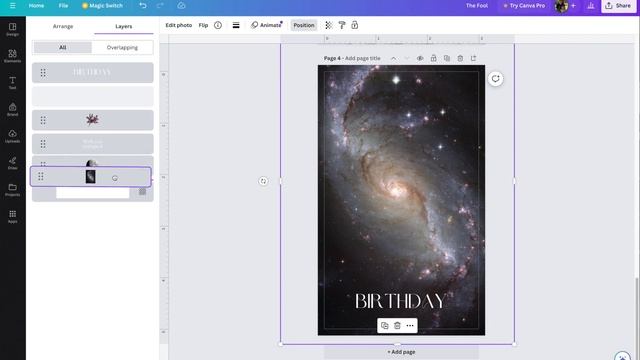Edit the Page 4 title field
Viewport: 640px width, 360px height.
[x=362, y=58]
